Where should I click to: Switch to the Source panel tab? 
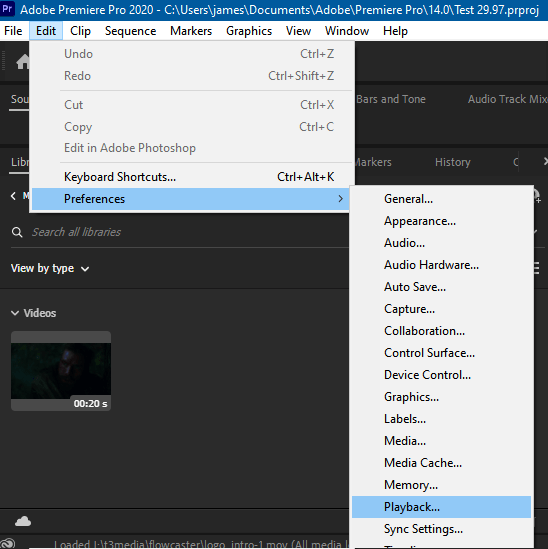(x=20, y=99)
